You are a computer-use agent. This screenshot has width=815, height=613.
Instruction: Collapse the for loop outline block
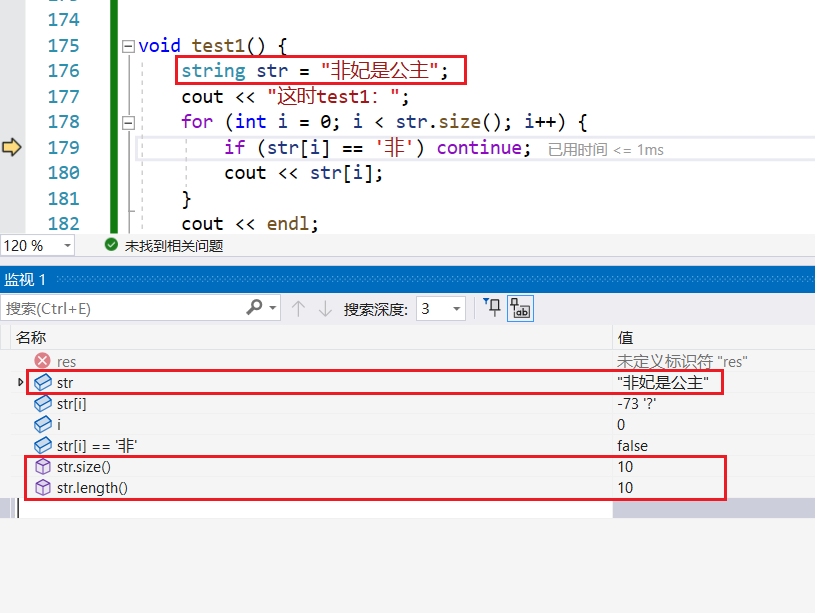click(x=128, y=123)
